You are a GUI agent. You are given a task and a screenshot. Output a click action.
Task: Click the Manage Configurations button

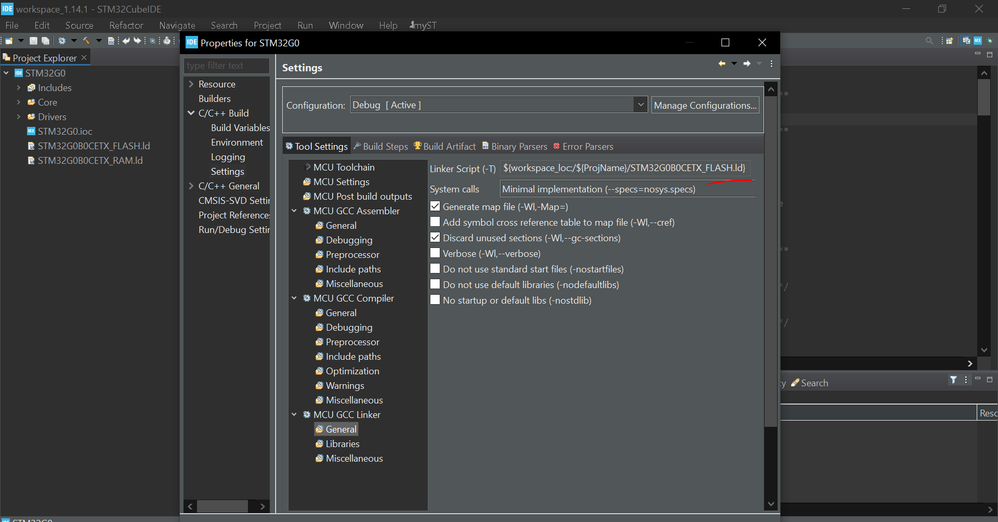(705, 105)
